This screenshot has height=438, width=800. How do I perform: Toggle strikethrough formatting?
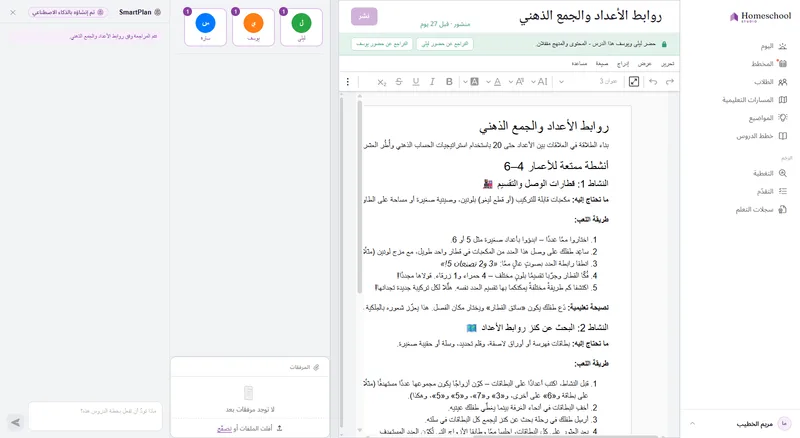pos(399,82)
